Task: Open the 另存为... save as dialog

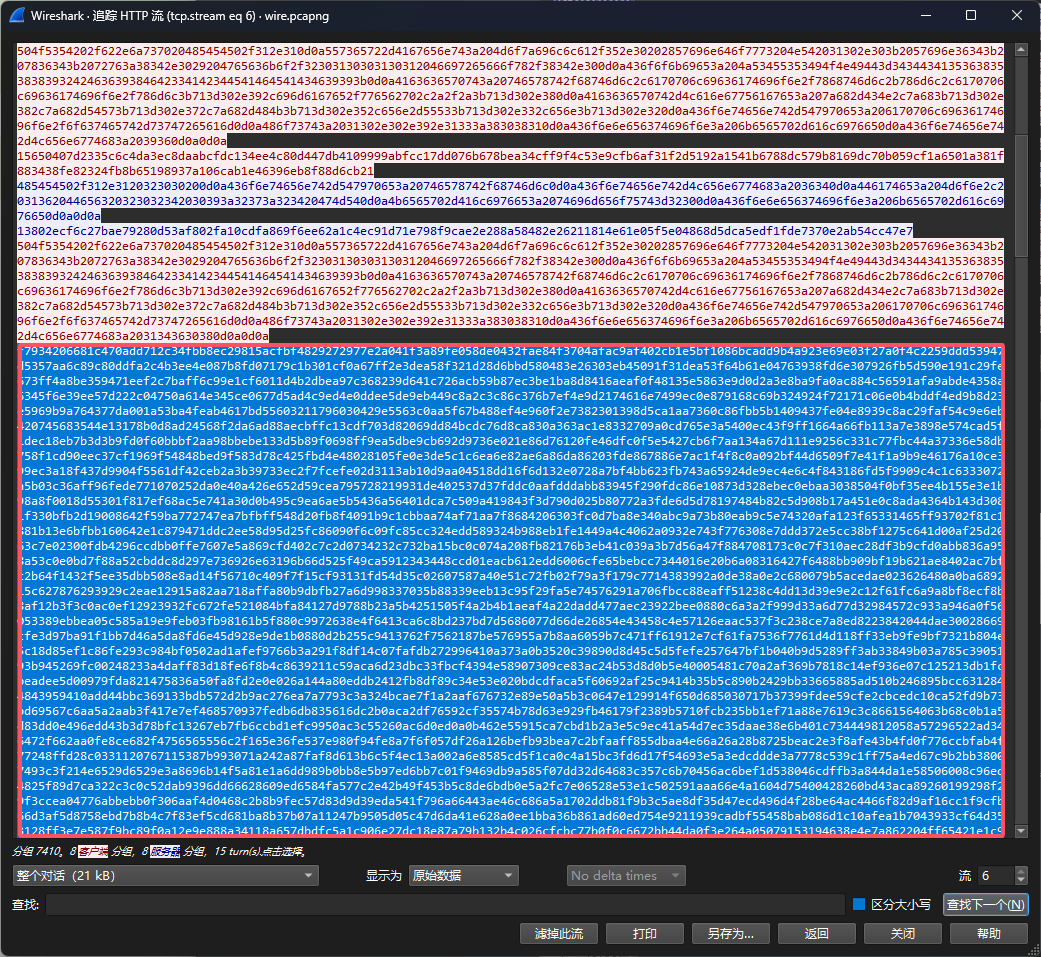Action: click(730, 933)
